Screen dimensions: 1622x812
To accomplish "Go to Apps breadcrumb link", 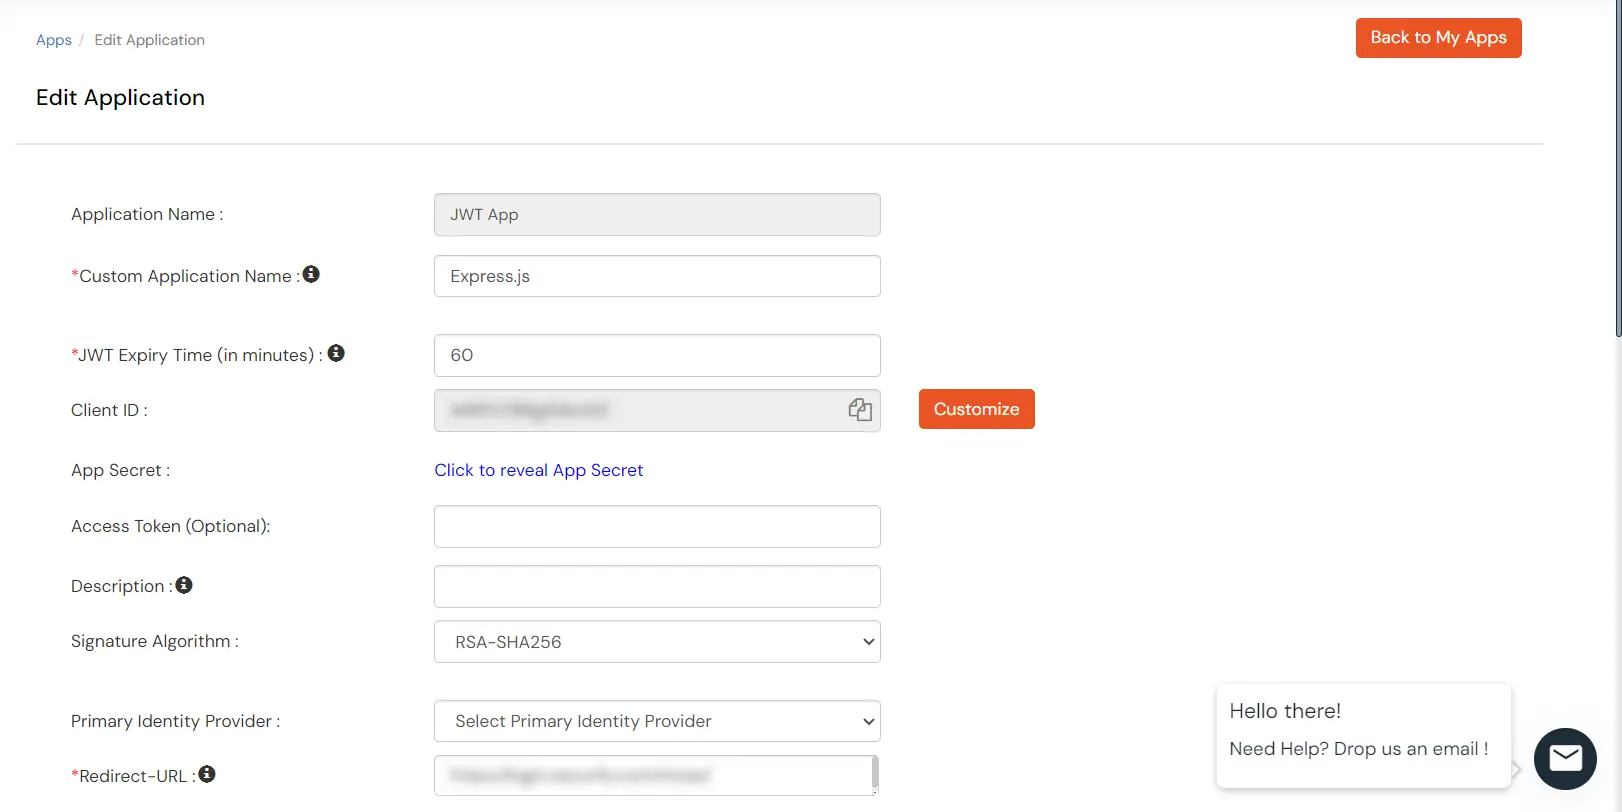I will pyautogui.click(x=54, y=40).
